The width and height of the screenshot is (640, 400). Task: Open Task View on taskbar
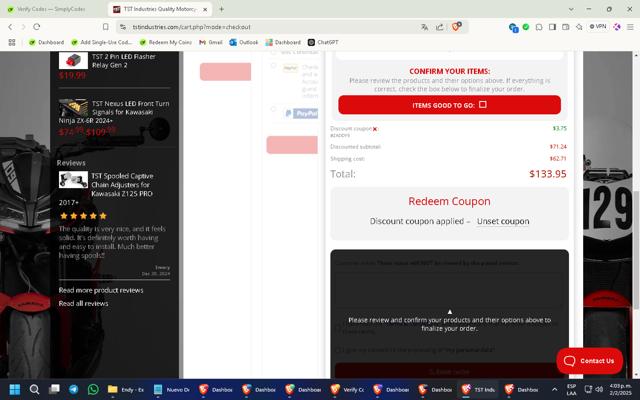[54, 389]
